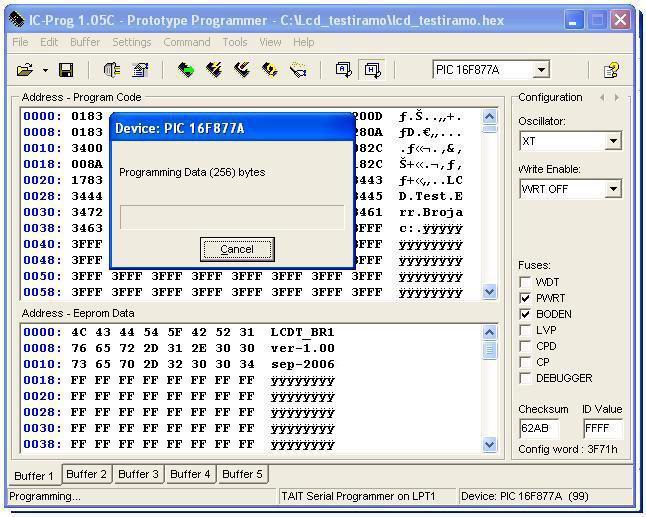Switch to Buffer 1 tab
This screenshot has height=517, width=646.
pyautogui.click(x=34, y=476)
